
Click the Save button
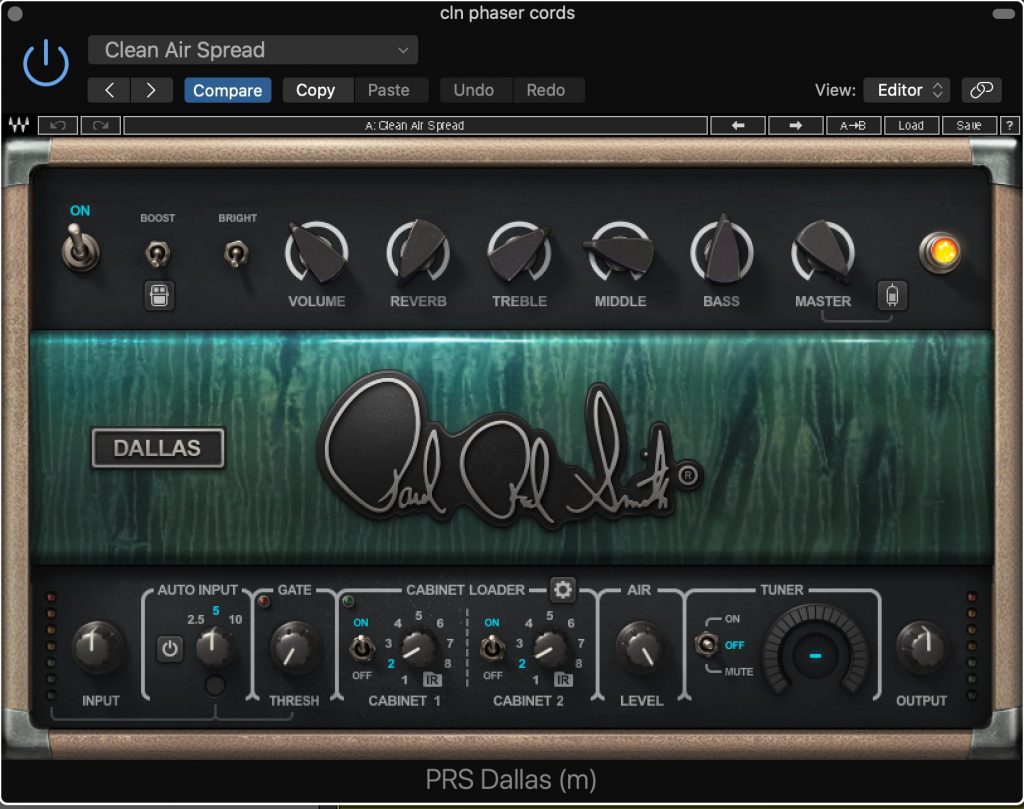point(969,125)
